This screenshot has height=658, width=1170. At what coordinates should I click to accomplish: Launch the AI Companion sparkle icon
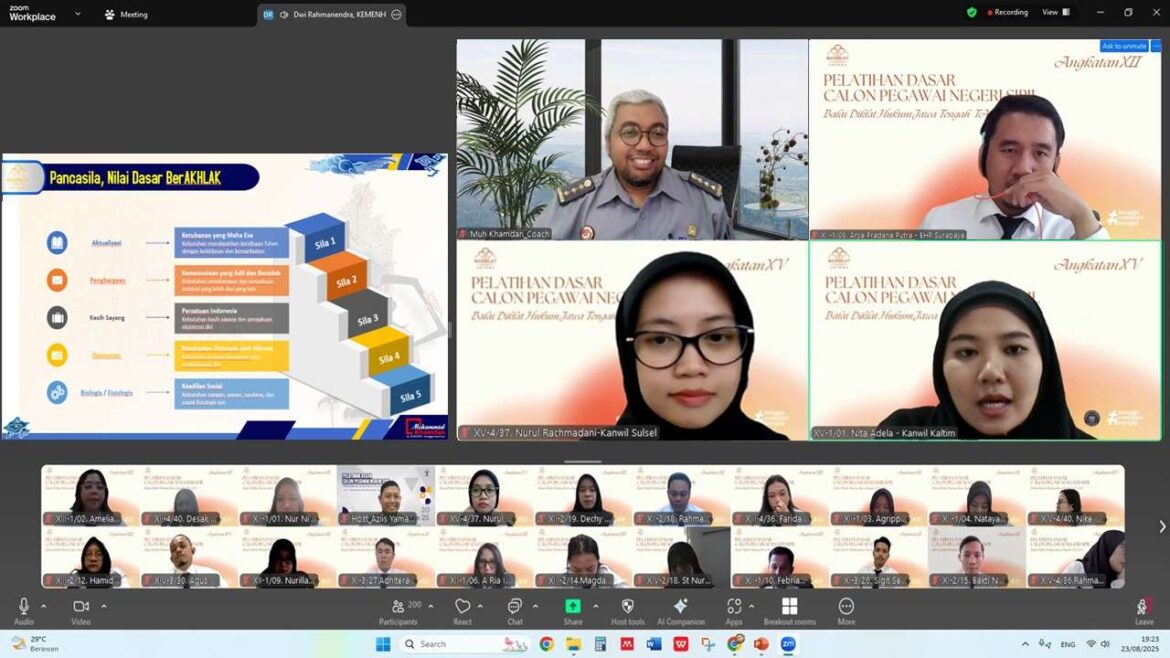pos(681,611)
